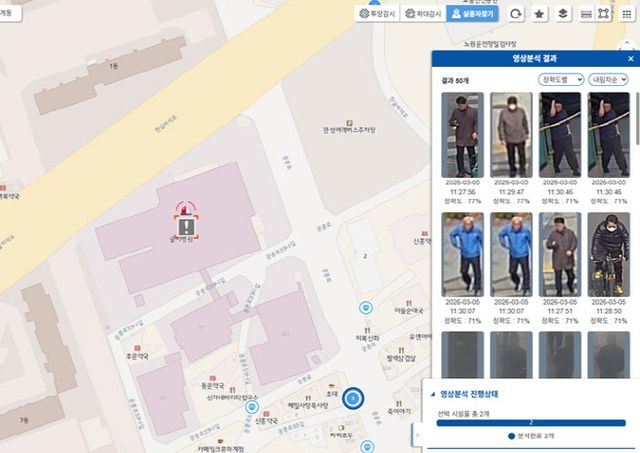The height and width of the screenshot is (453, 640).
Task: Open the grid menu icon at top right
Action: 627,14
